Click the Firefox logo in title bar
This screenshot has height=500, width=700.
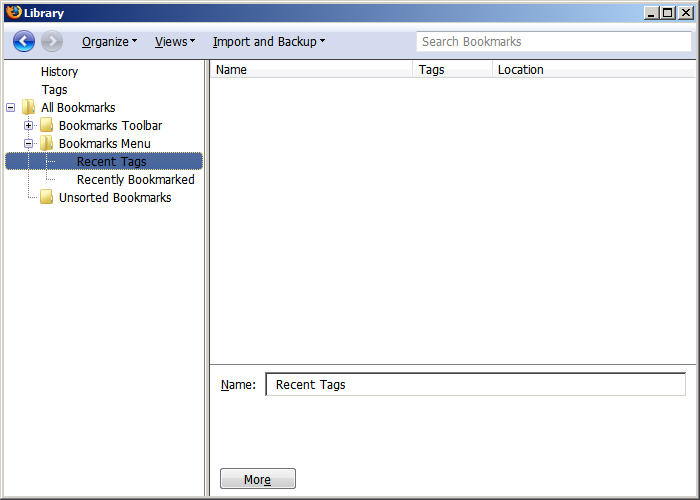[14, 12]
